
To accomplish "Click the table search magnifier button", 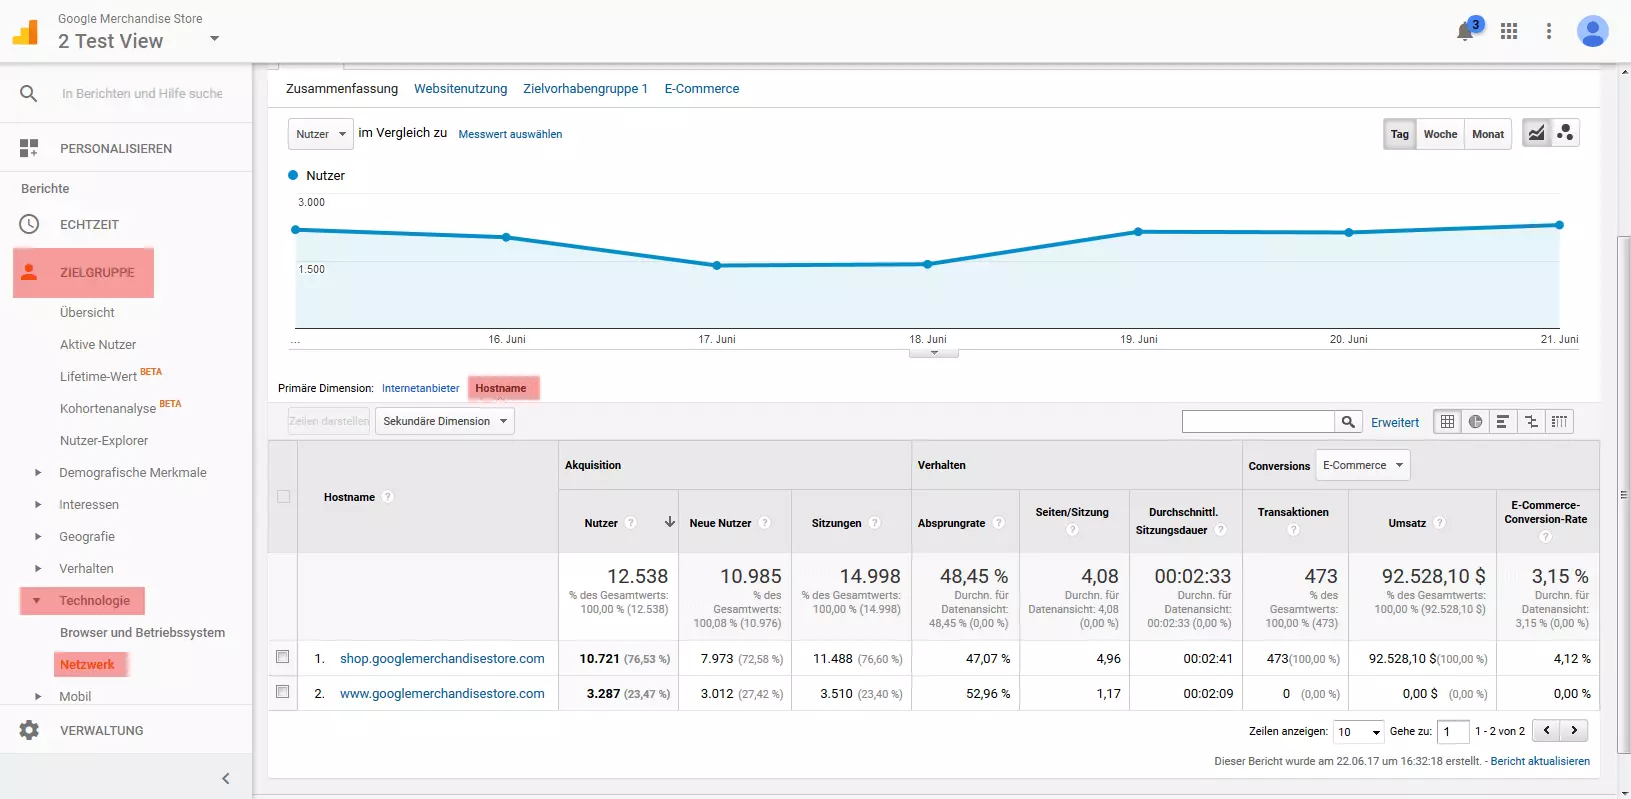I will click(x=1348, y=422).
